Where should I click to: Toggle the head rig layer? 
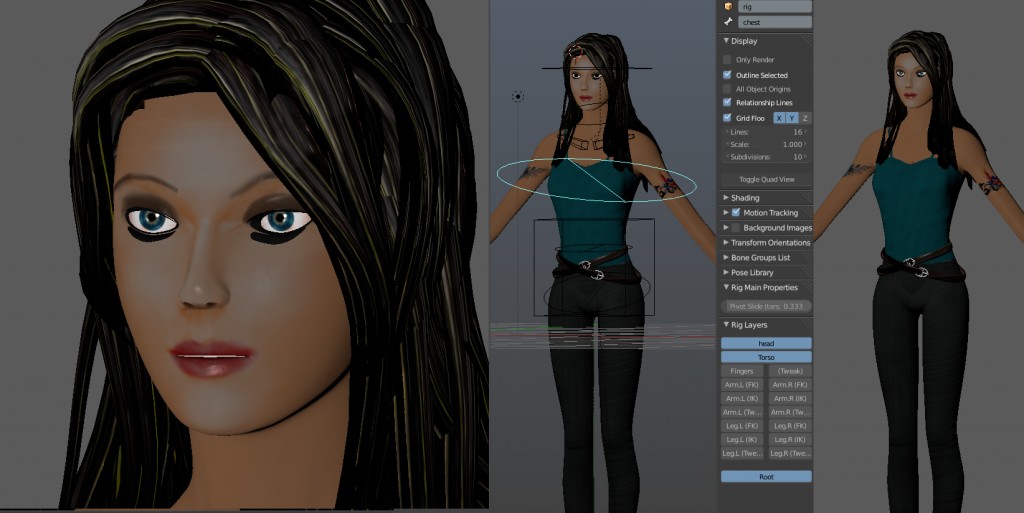(x=767, y=343)
